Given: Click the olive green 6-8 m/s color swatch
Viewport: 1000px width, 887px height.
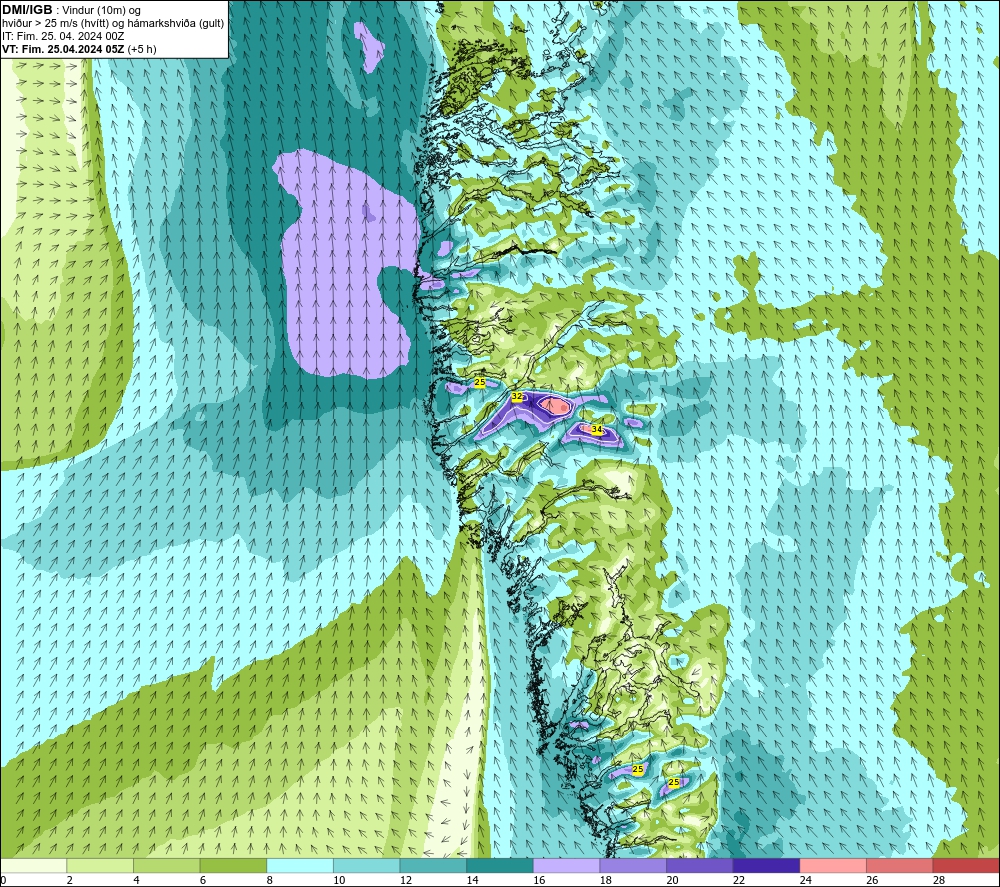Looking at the screenshot, I should [x=233, y=865].
